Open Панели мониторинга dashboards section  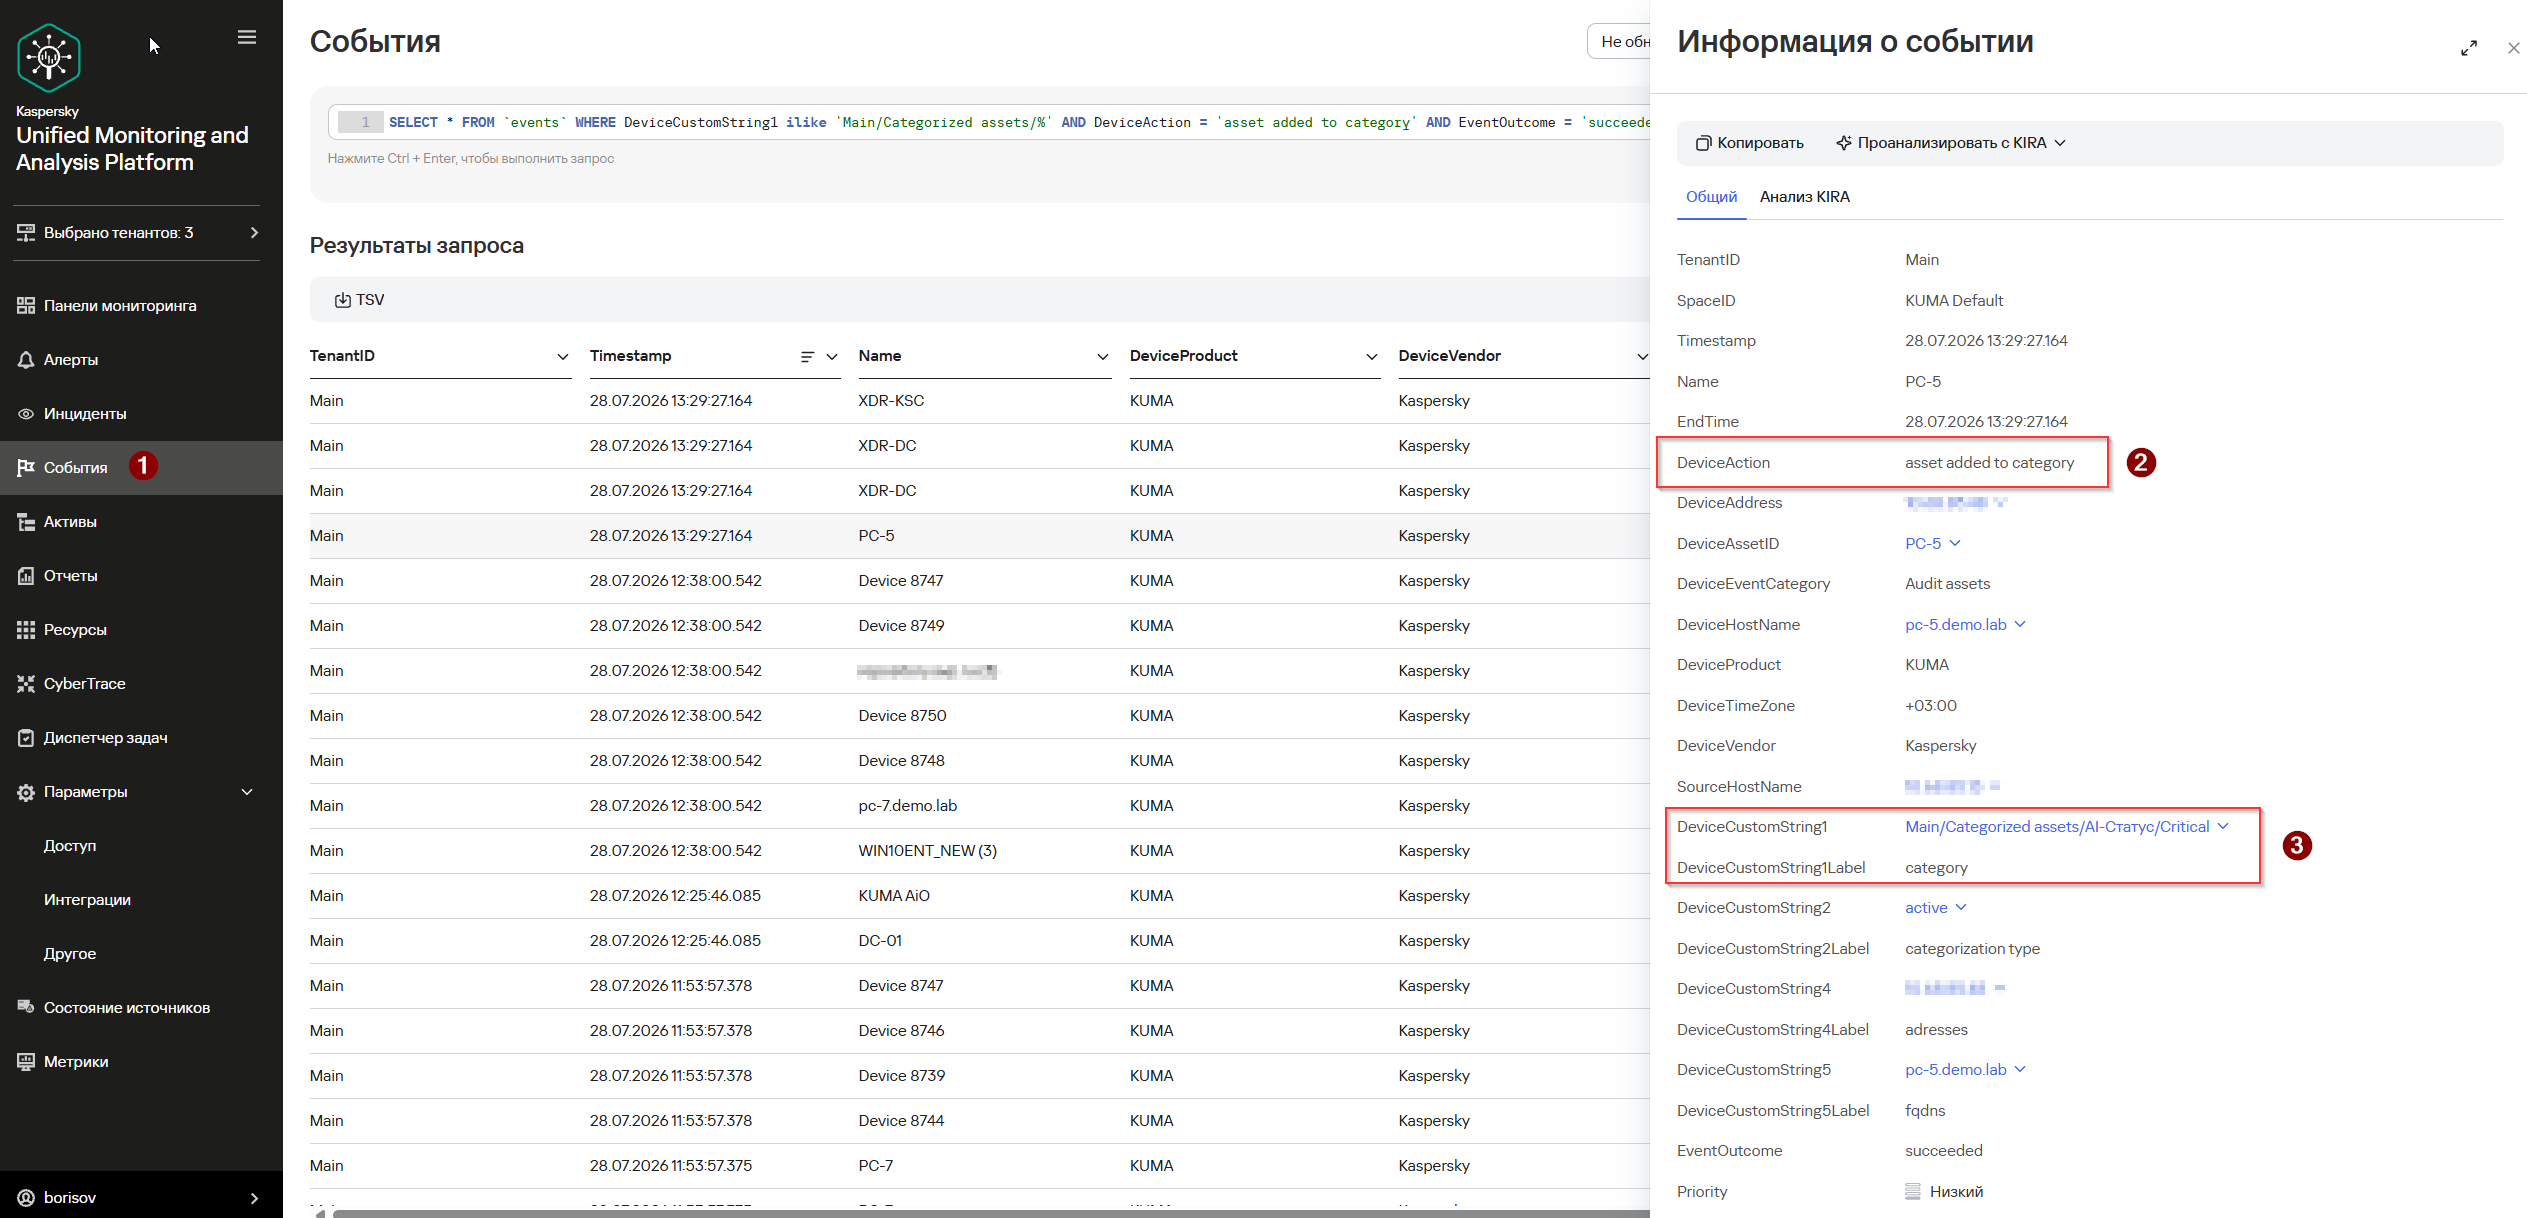(x=120, y=306)
